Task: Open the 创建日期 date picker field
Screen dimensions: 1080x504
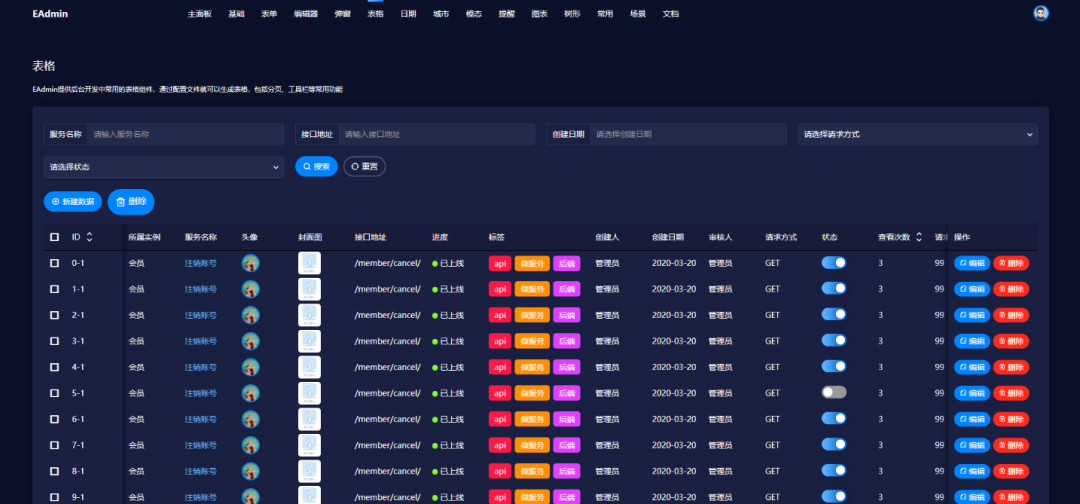Action: 688,134
